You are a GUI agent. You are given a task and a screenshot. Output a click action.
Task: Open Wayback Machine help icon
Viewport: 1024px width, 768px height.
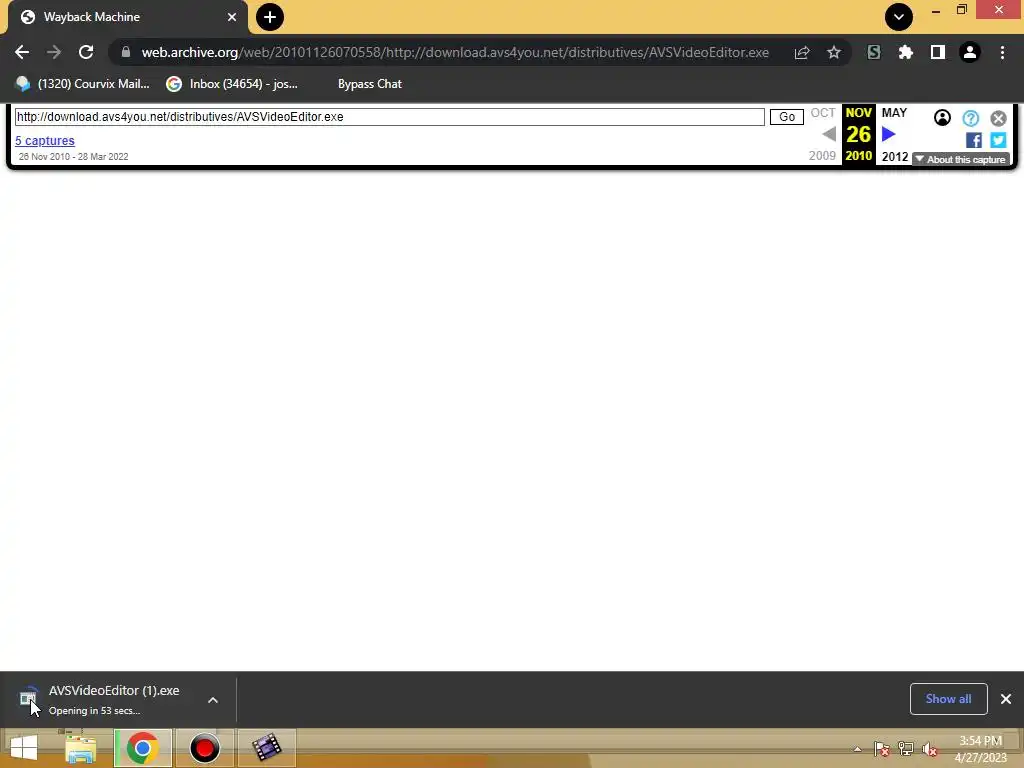tap(971, 118)
